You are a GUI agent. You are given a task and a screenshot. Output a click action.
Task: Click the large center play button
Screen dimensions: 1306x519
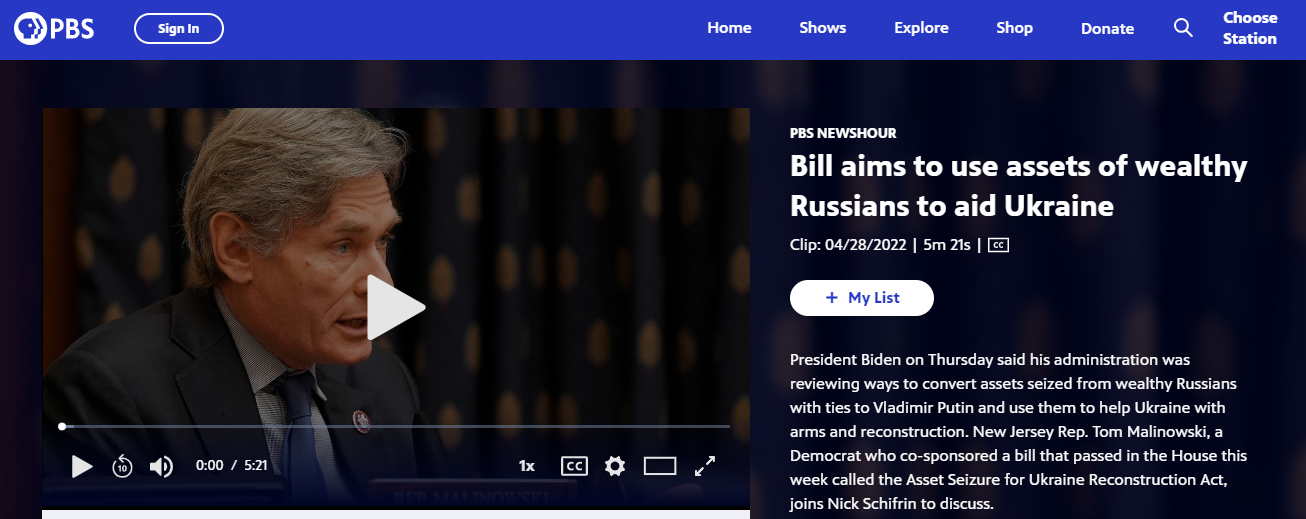pos(395,307)
